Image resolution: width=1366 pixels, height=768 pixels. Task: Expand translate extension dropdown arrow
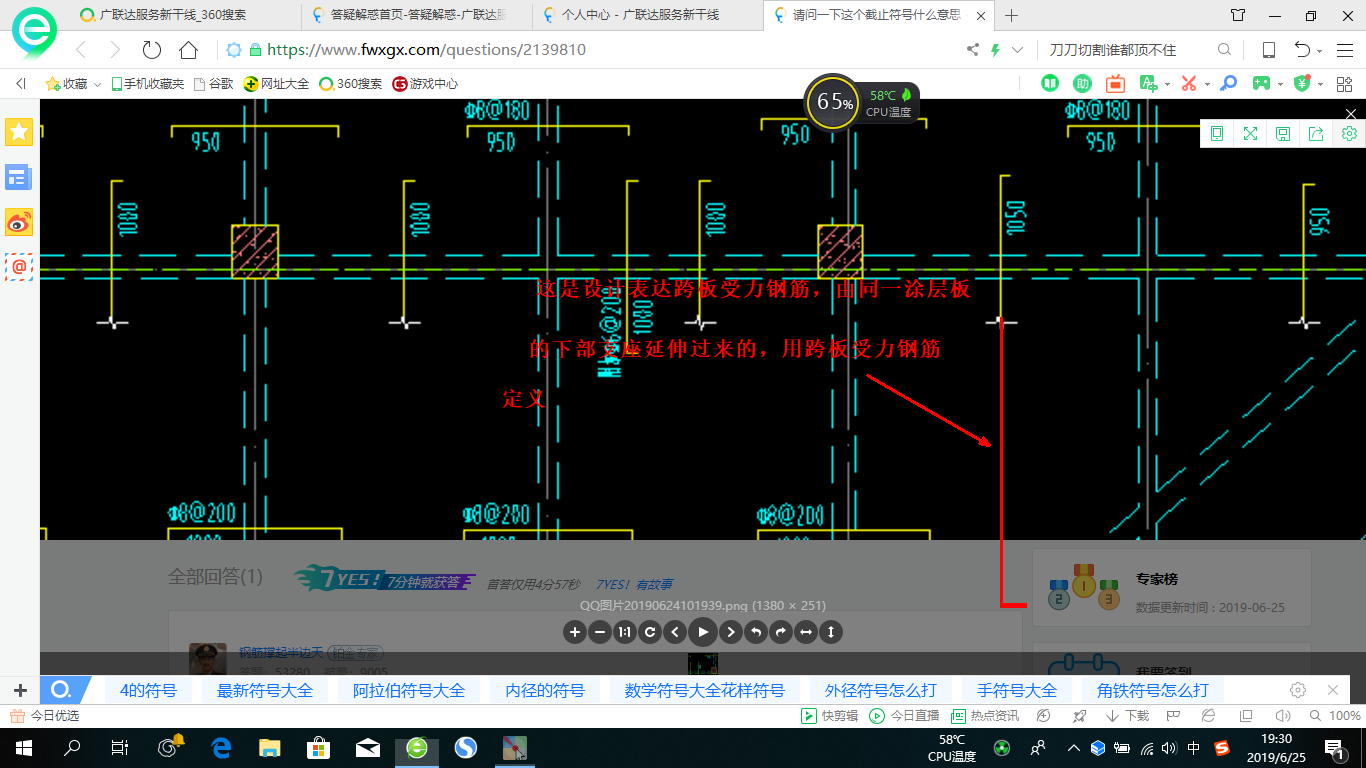(1167, 85)
